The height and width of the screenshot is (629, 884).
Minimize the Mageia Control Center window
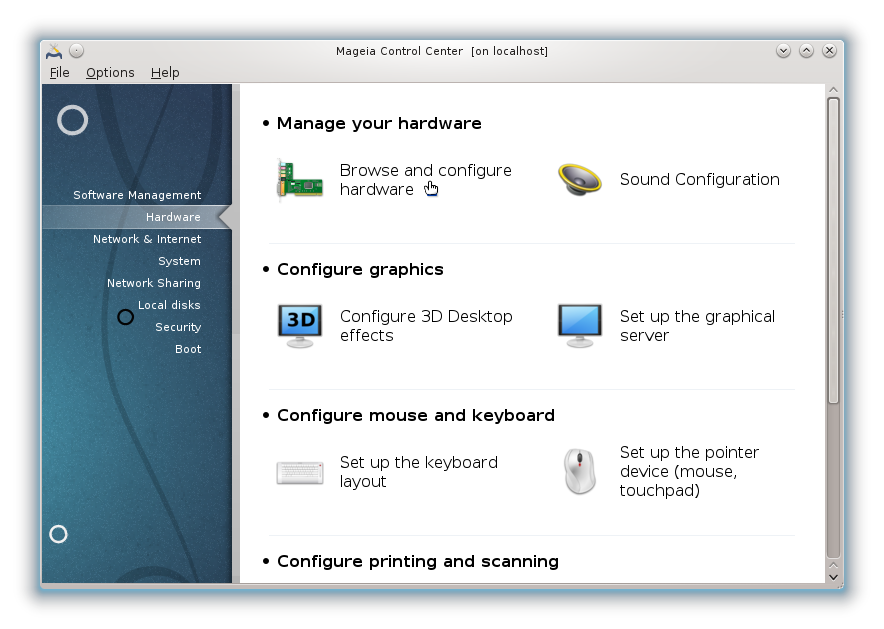pyautogui.click(x=783, y=51)
